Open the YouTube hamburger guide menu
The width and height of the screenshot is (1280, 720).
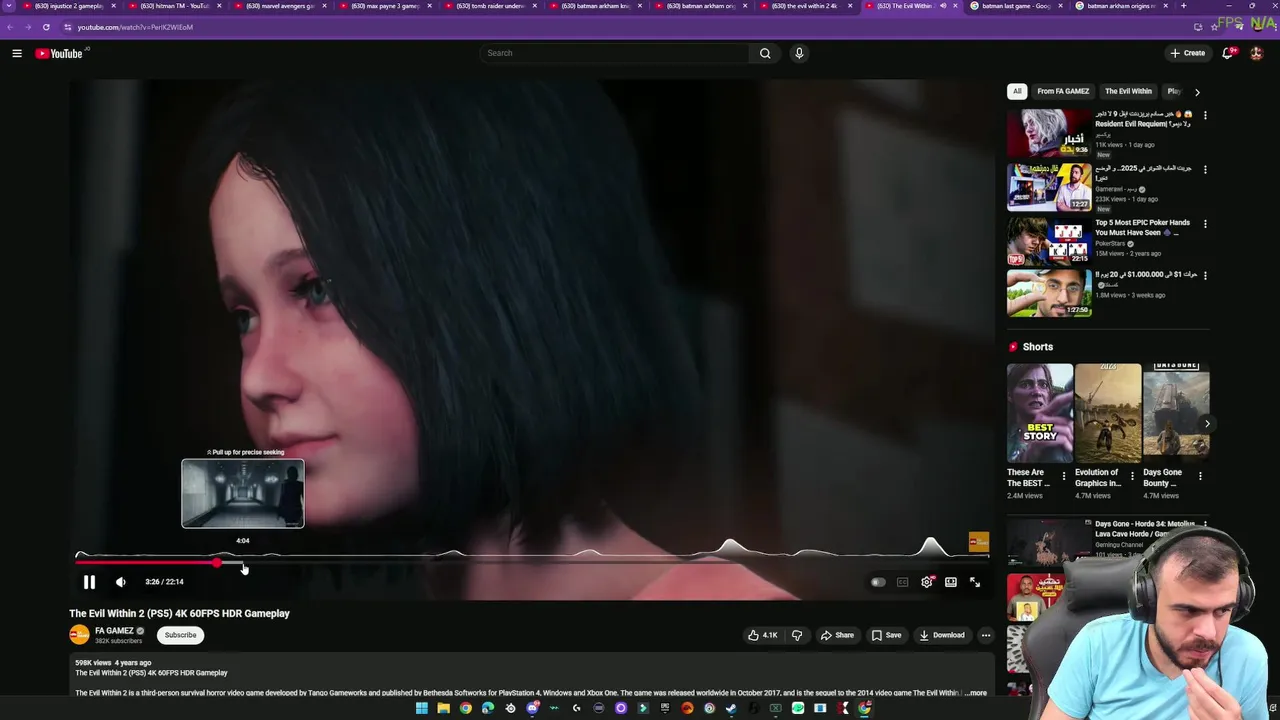coord(17,53)
